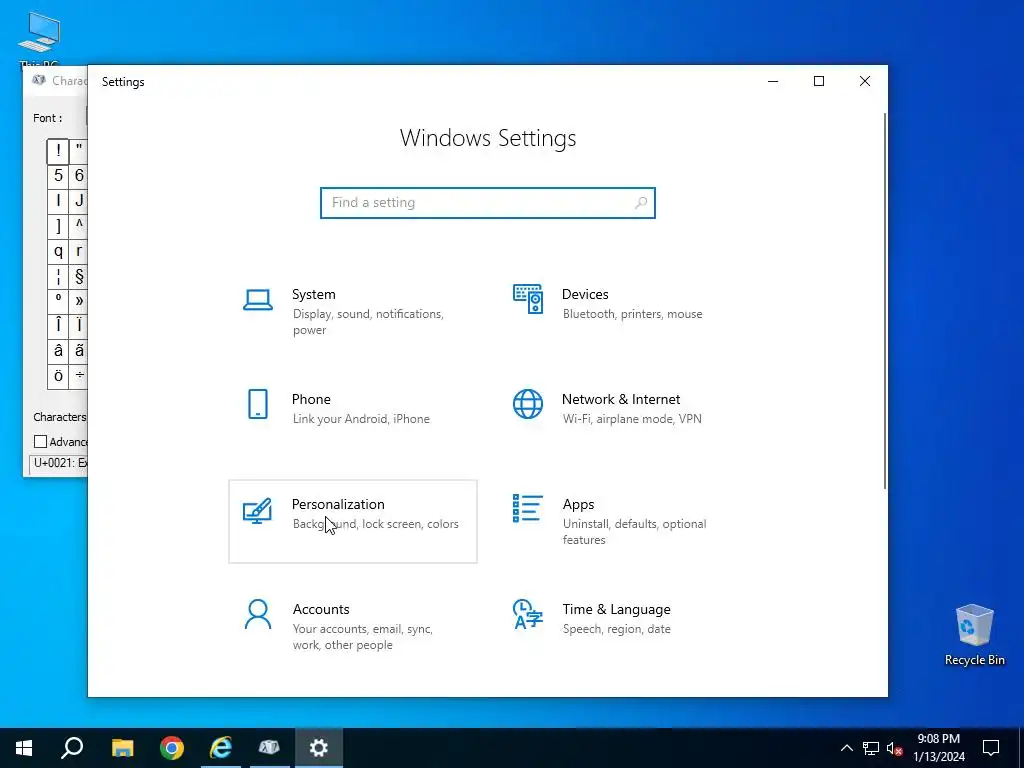Open the Accounts person icon
Image resolution: width=1024 pixels, height=768 pixels.
coord(258,615)
